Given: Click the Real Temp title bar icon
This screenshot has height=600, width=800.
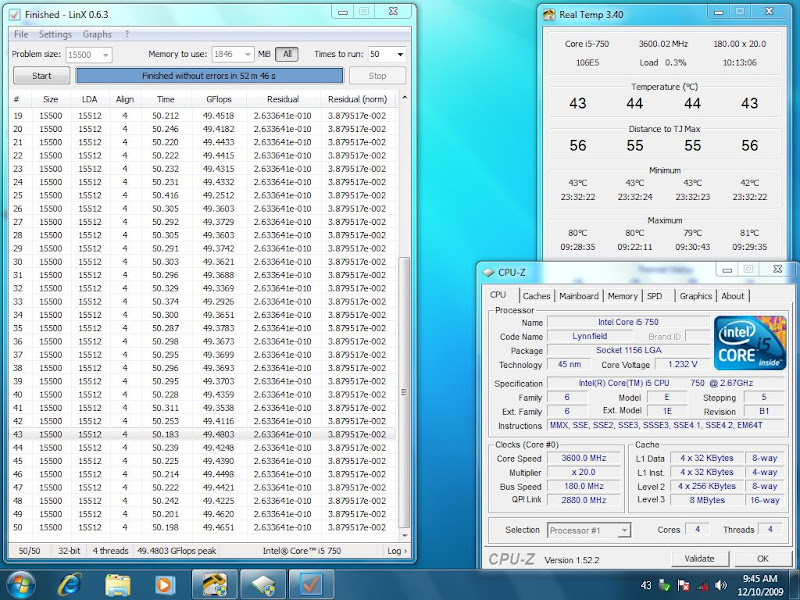Looking at the screenshot, I should (550, 14).
